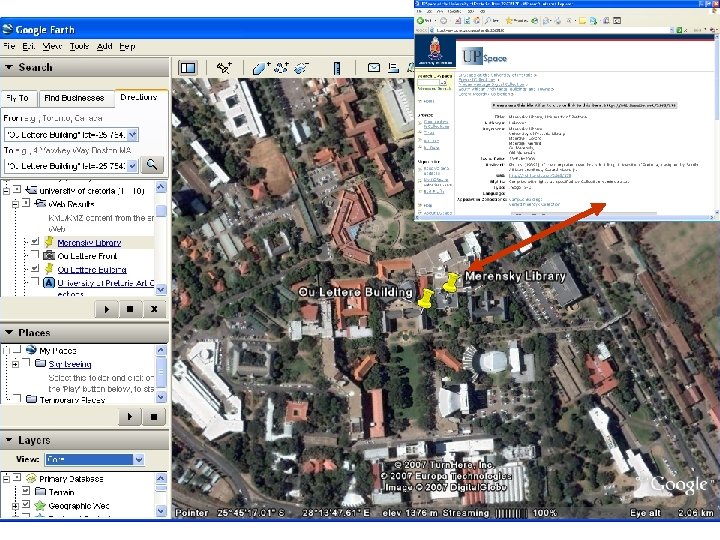Click the Primary Database layer icon
This screenshot has height=540, width=720.
coord(31,478)
